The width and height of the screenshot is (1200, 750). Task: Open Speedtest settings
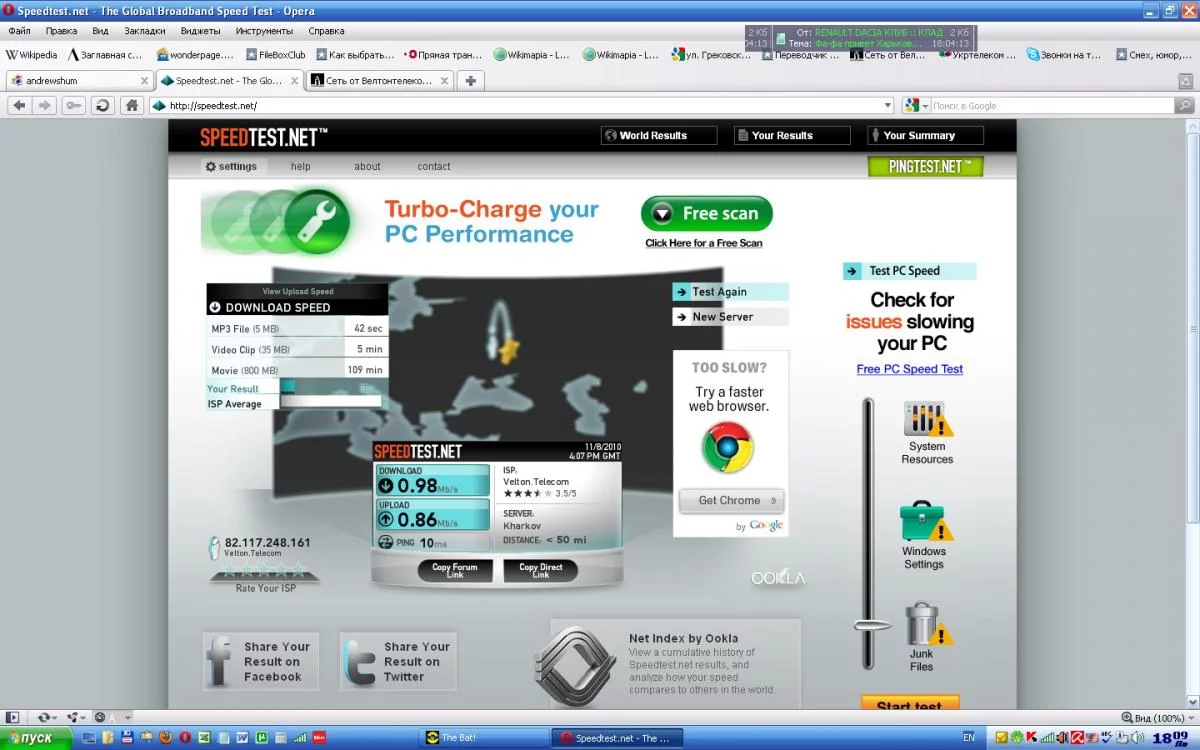click(231, 167)
